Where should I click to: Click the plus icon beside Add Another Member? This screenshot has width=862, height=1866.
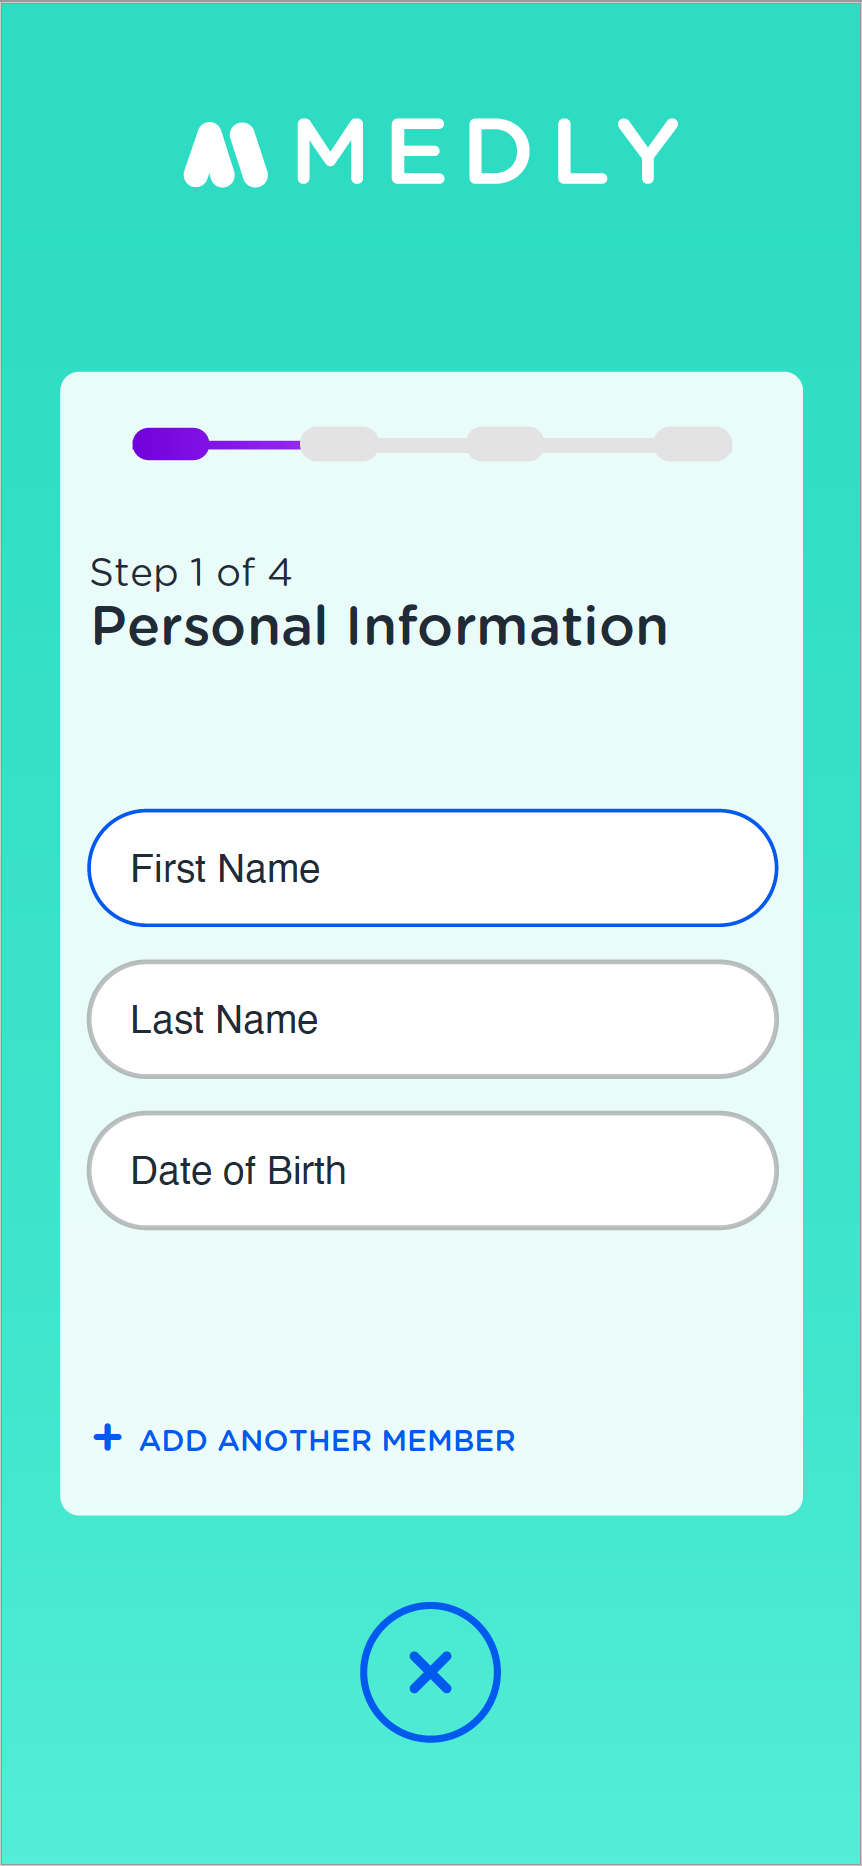108,1438
